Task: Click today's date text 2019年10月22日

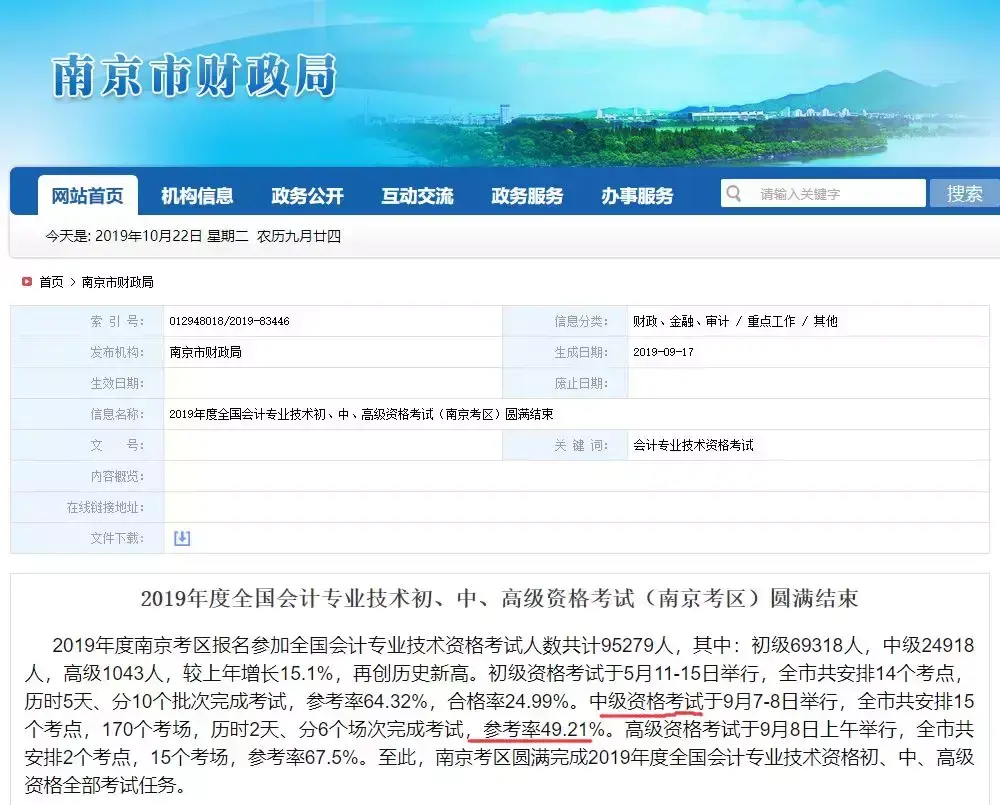Action: (x=149, y=236)
